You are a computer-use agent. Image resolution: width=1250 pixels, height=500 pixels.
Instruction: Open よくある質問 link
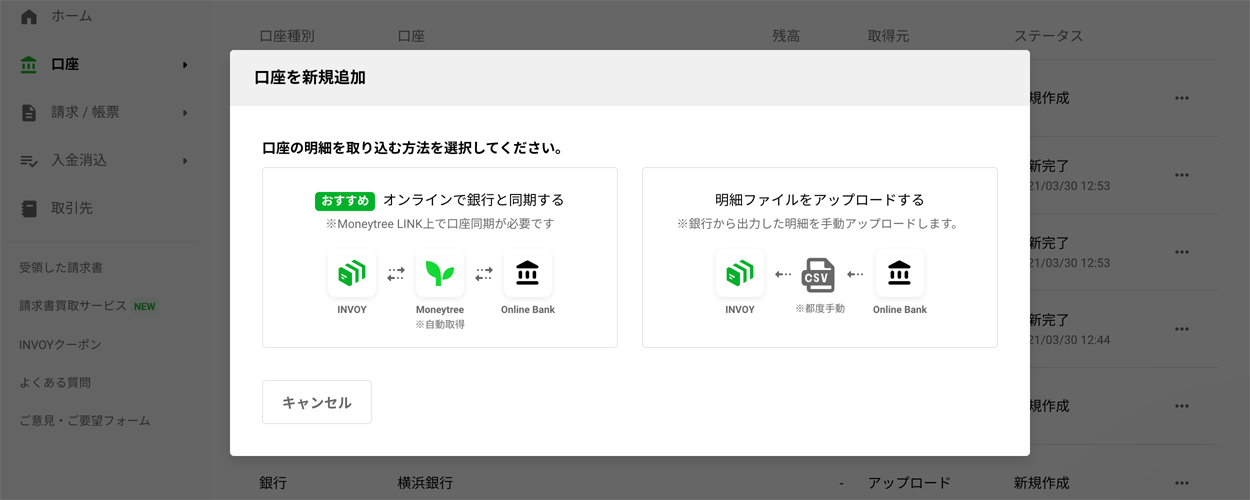point(55,382)
